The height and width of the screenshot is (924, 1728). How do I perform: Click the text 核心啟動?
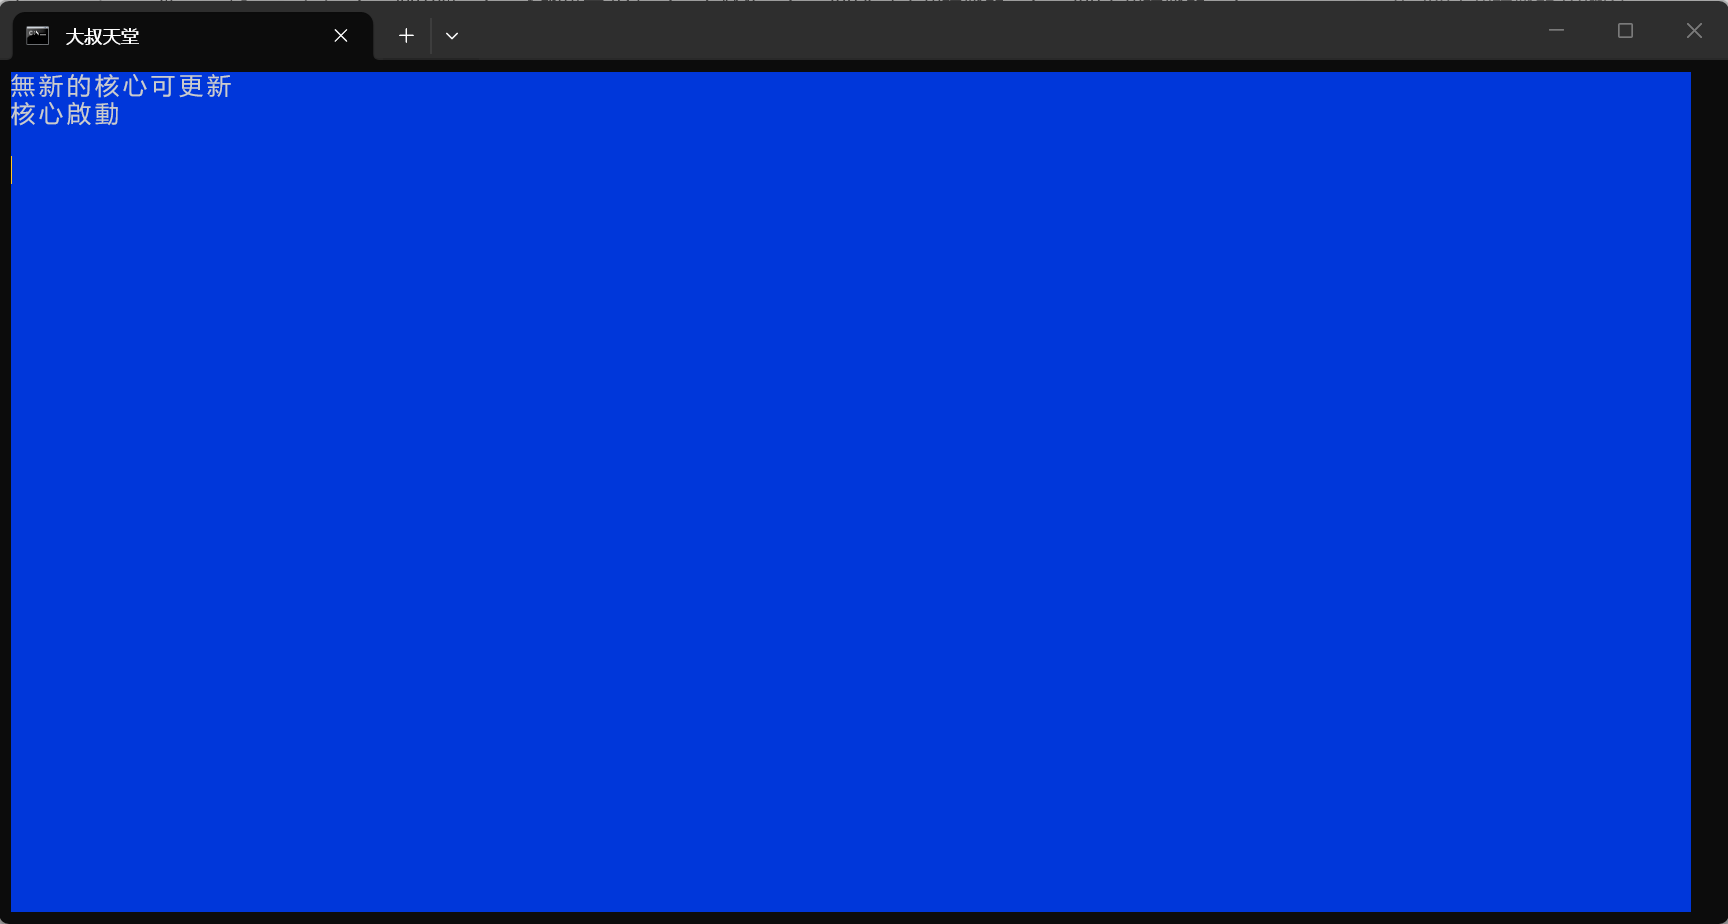(65, 114)
